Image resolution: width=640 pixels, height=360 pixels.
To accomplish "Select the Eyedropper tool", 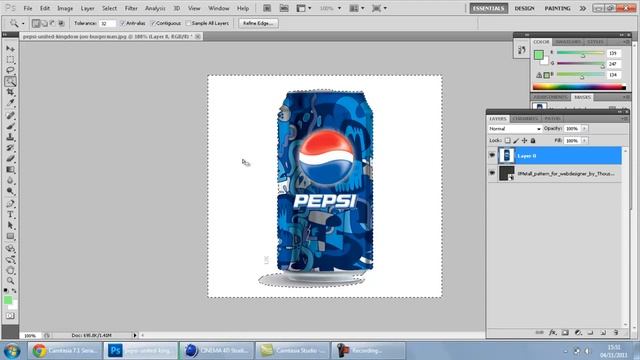I will tap(10, 102).
